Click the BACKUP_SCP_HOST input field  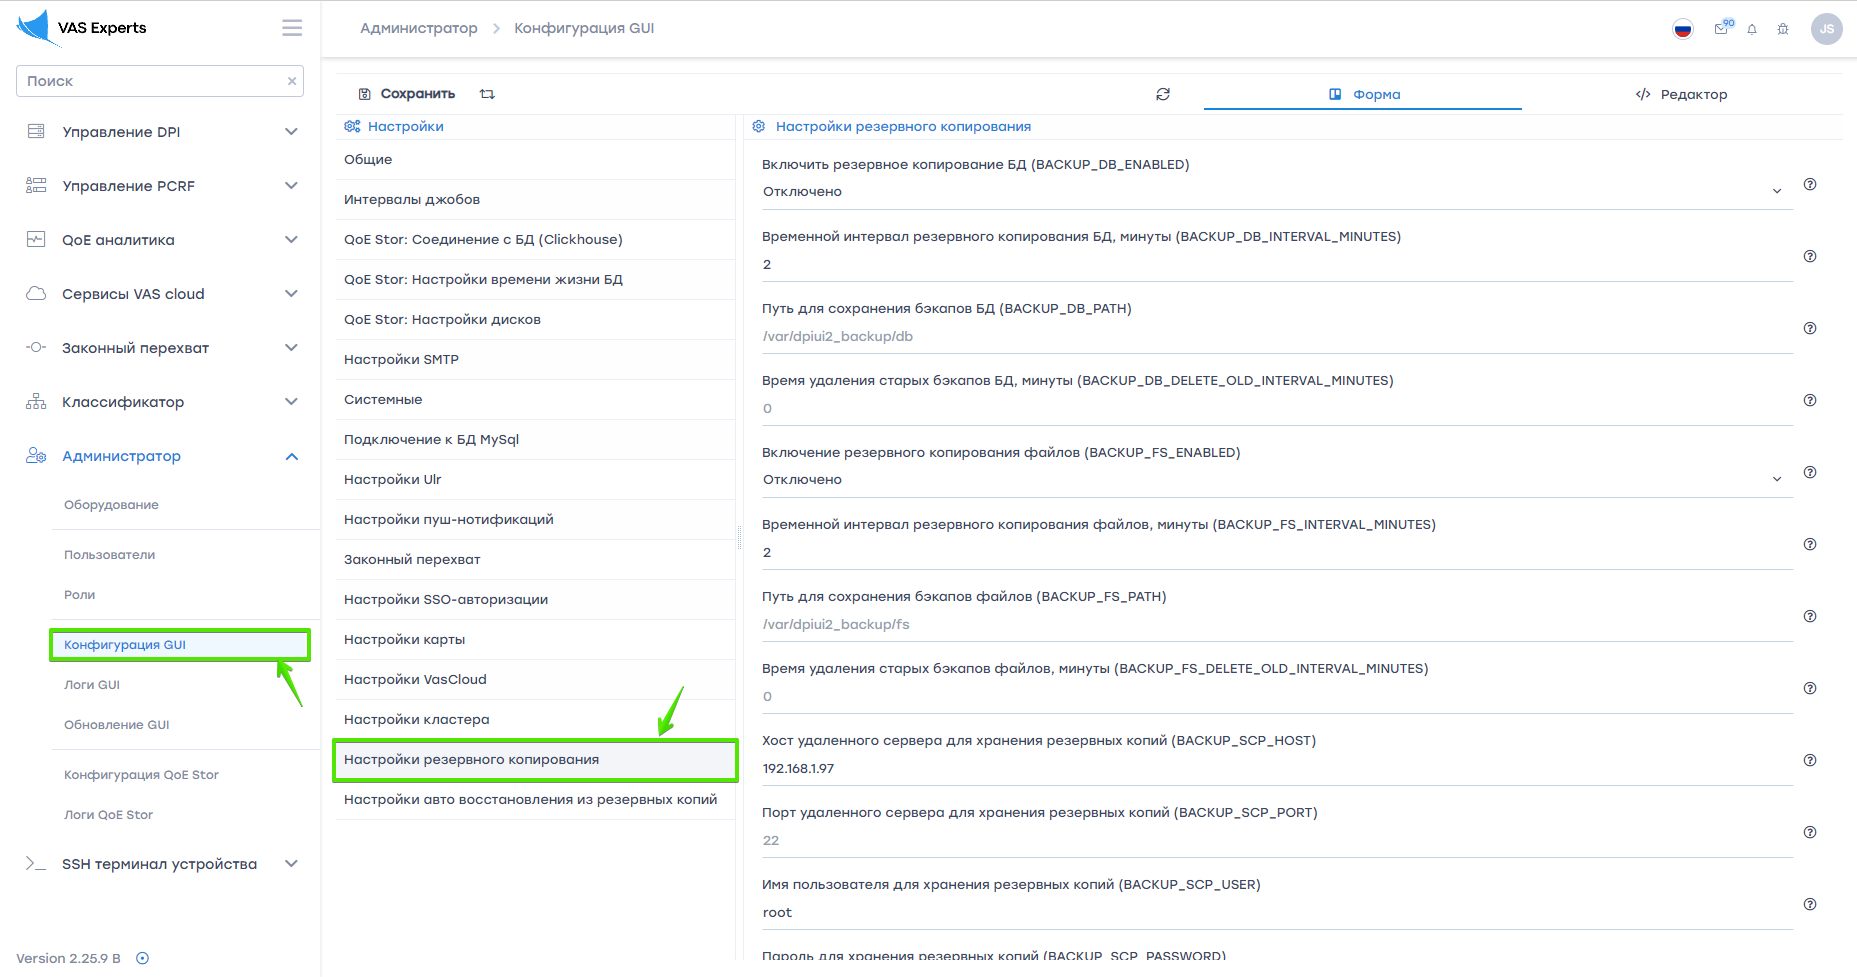click(x=1270, y=769)
